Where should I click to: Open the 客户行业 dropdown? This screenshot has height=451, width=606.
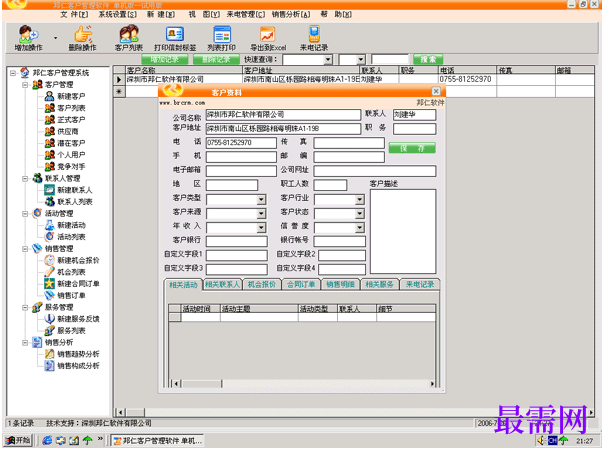pyautogui.click(x=359, y=199)
